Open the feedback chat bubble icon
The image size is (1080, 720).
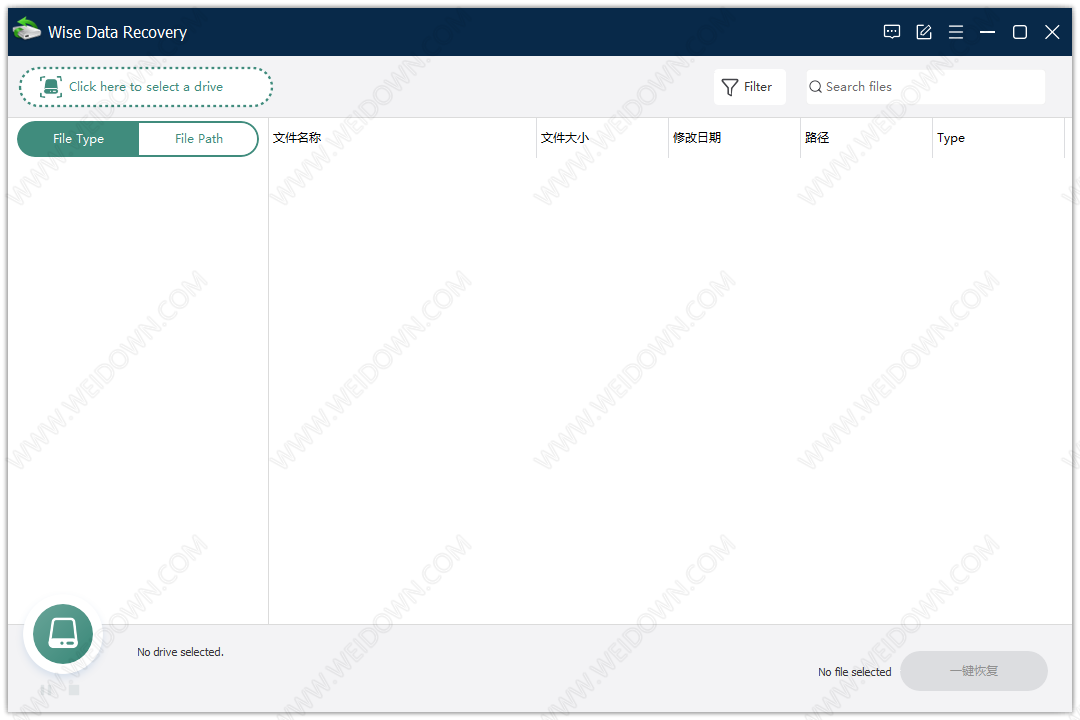[892, 32]
